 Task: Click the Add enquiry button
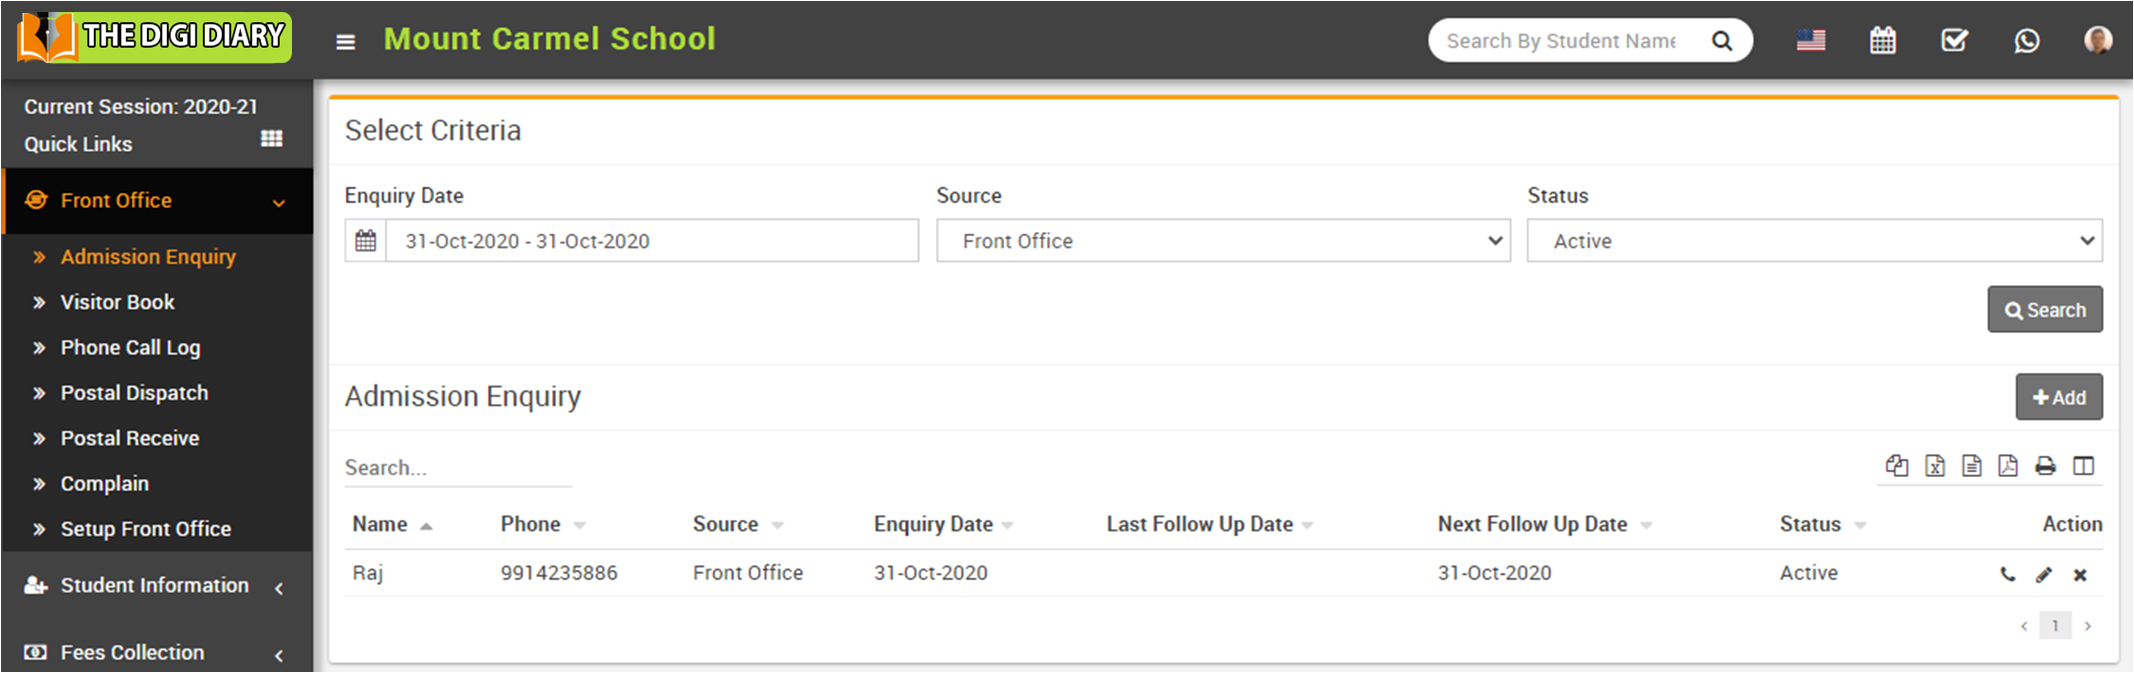[2058, 398]
